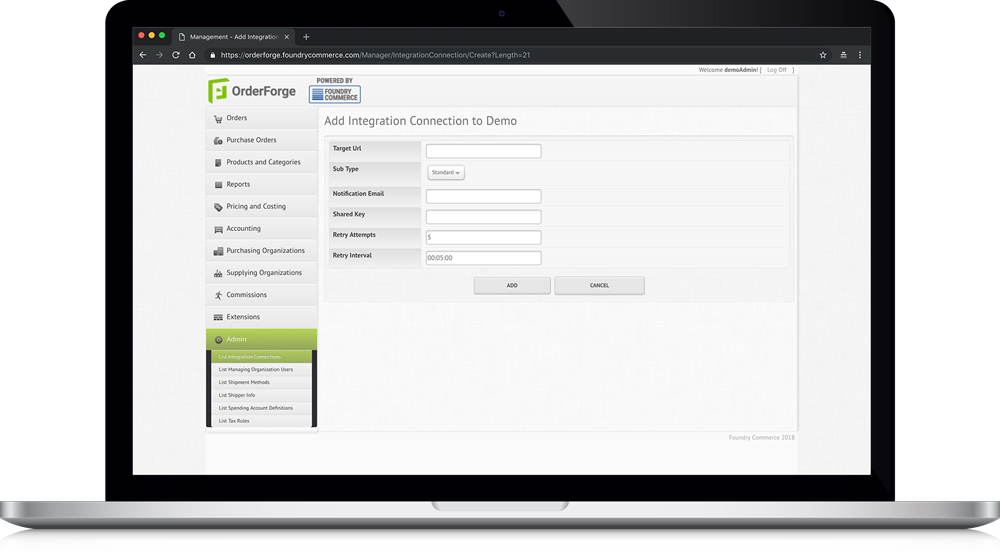Open the Sub Type Standard dropdown
Image resolution: width=1000 pixels, height=556 pixels.
click(446, 173)
